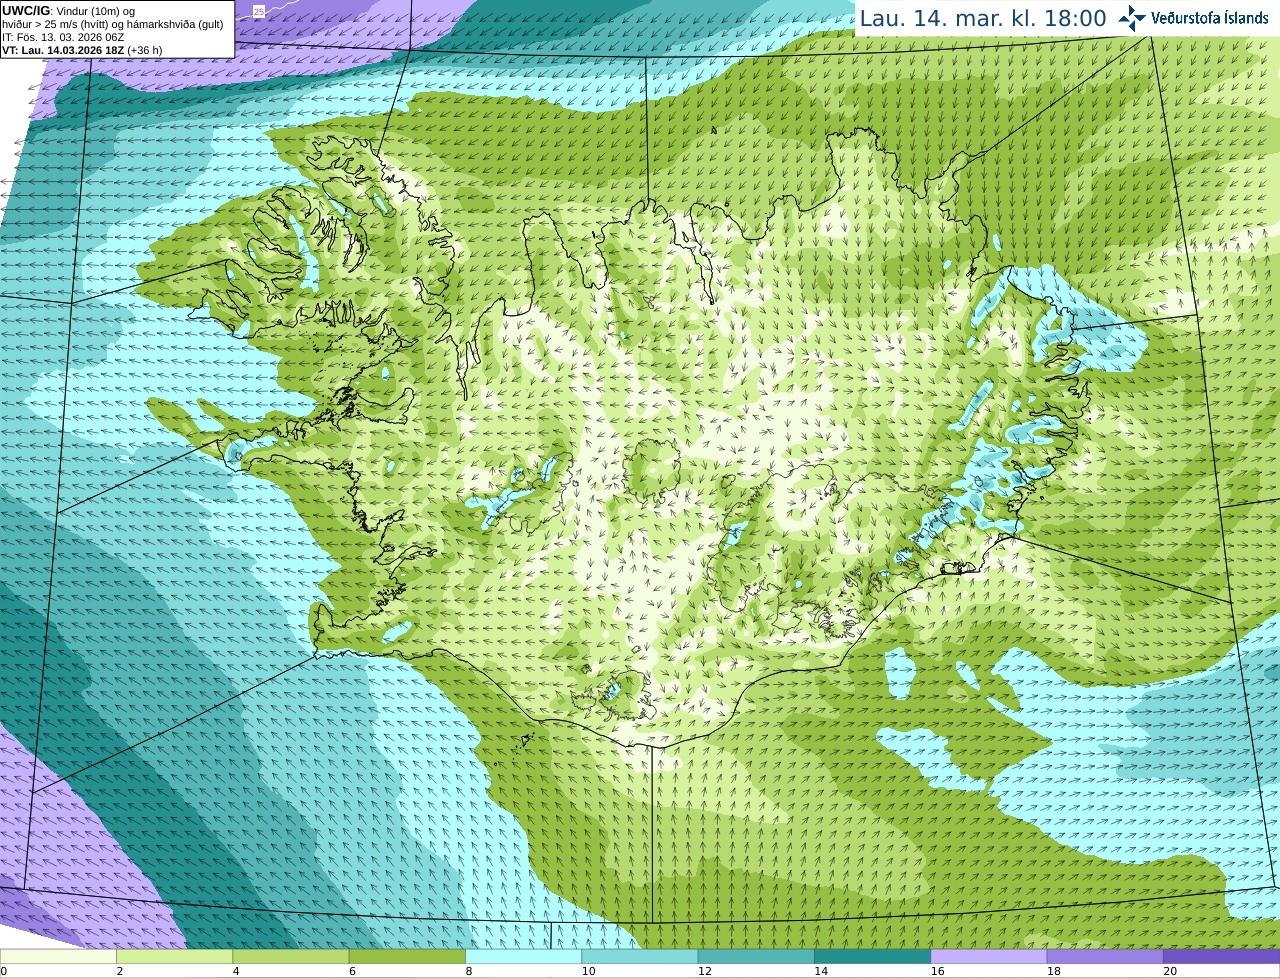Click the '12' scale label on color bar
Viewport: 1280px width, 978px height.
[704, 971]
